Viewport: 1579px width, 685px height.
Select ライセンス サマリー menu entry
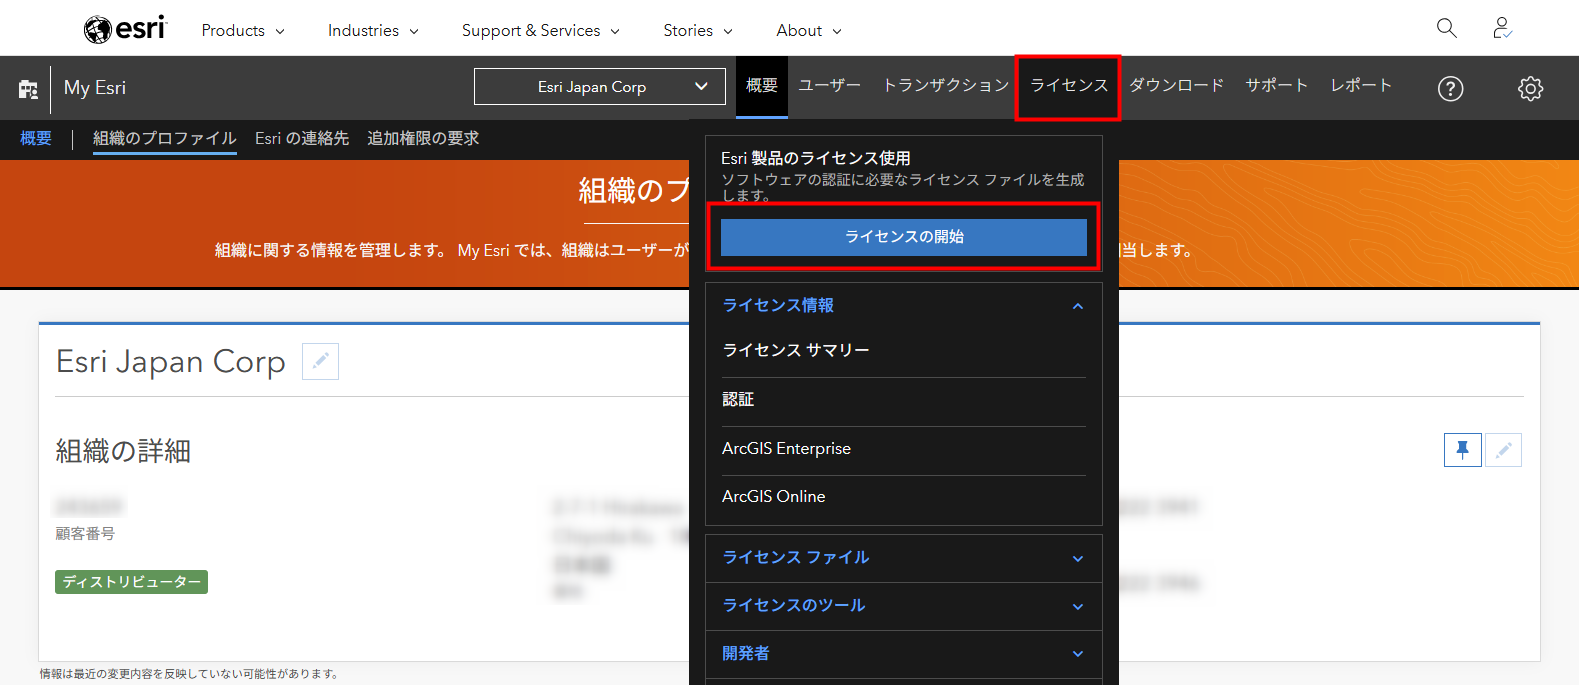click(796, 350)
